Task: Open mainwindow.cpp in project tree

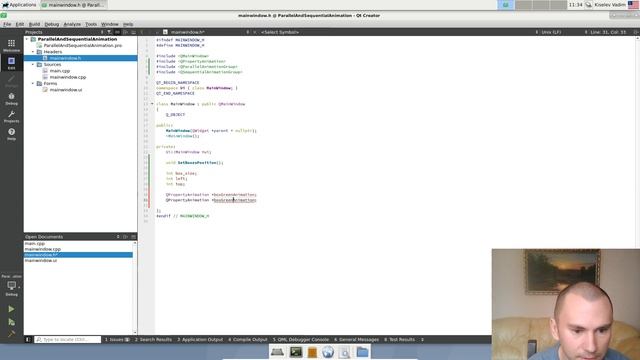Action: (68, 77)
